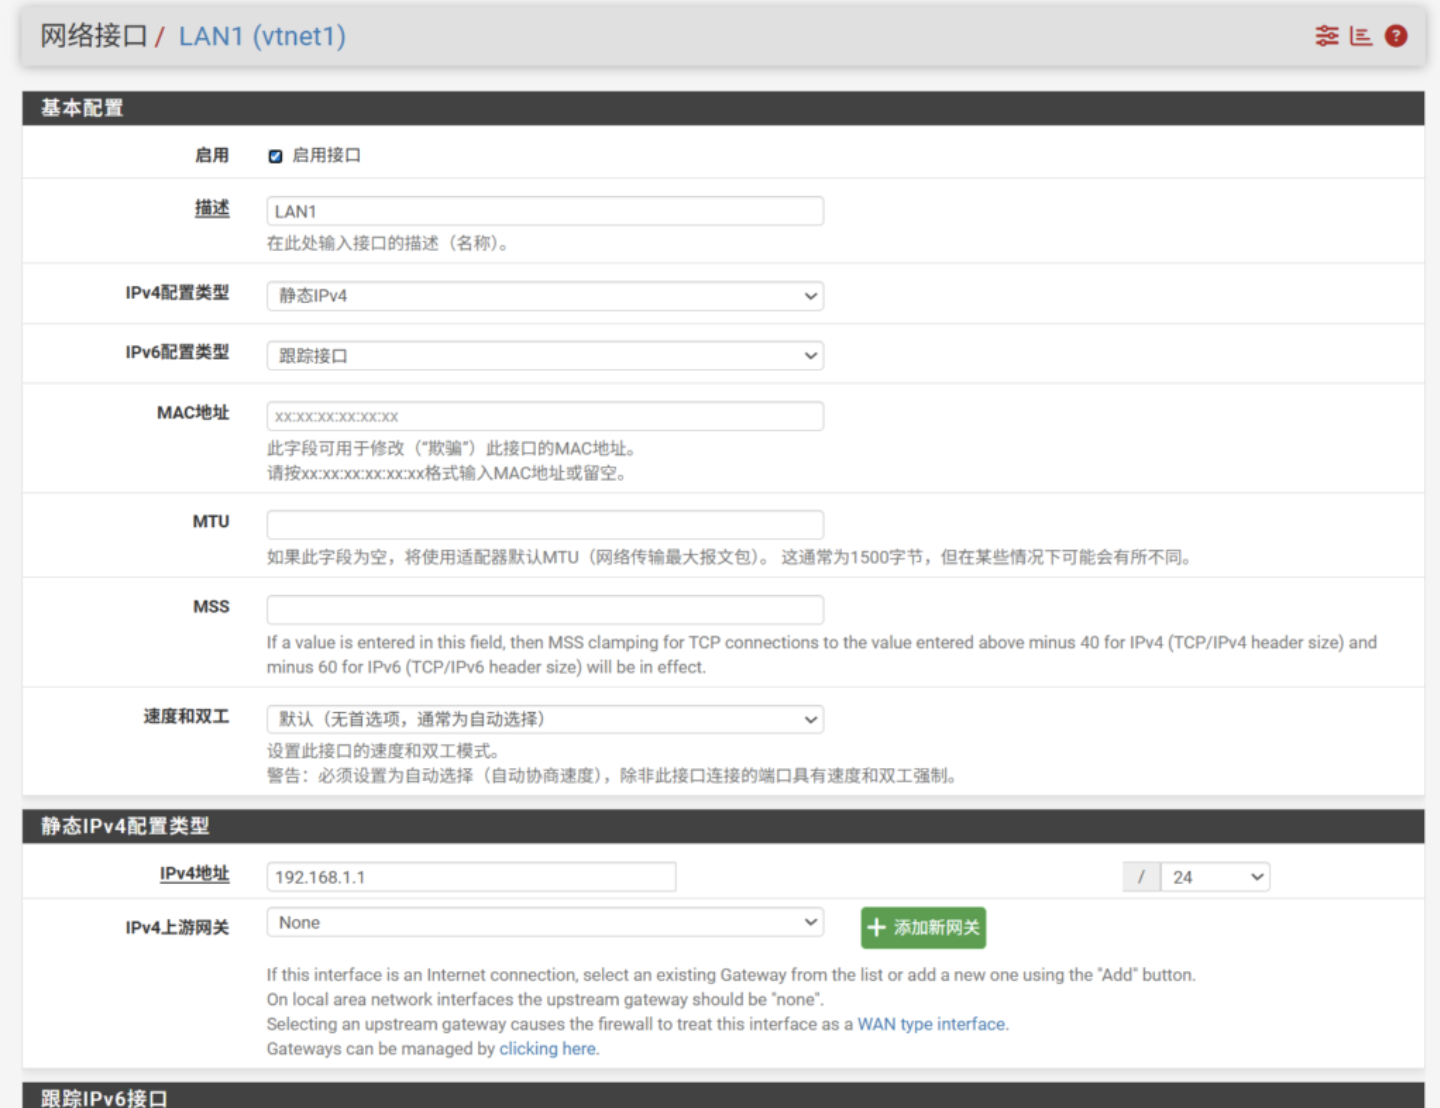
Task: Follow the clicking here gateways link
Action: (548, 1049)
